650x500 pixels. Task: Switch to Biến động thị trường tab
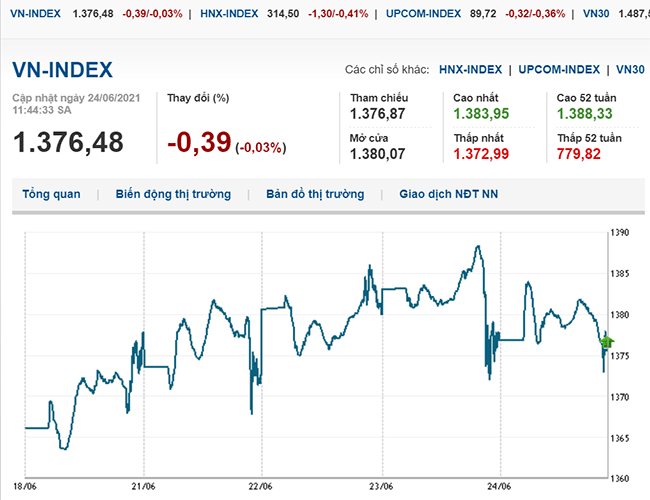click(173, 194)
